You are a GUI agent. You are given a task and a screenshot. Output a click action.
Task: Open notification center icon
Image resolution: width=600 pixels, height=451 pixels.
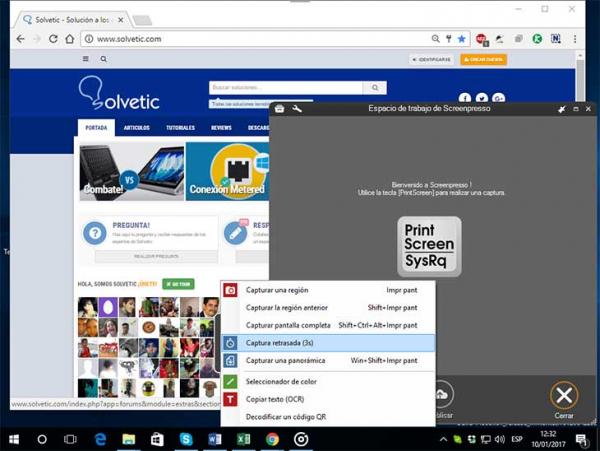pyautogui.click(x=581, y=440)
